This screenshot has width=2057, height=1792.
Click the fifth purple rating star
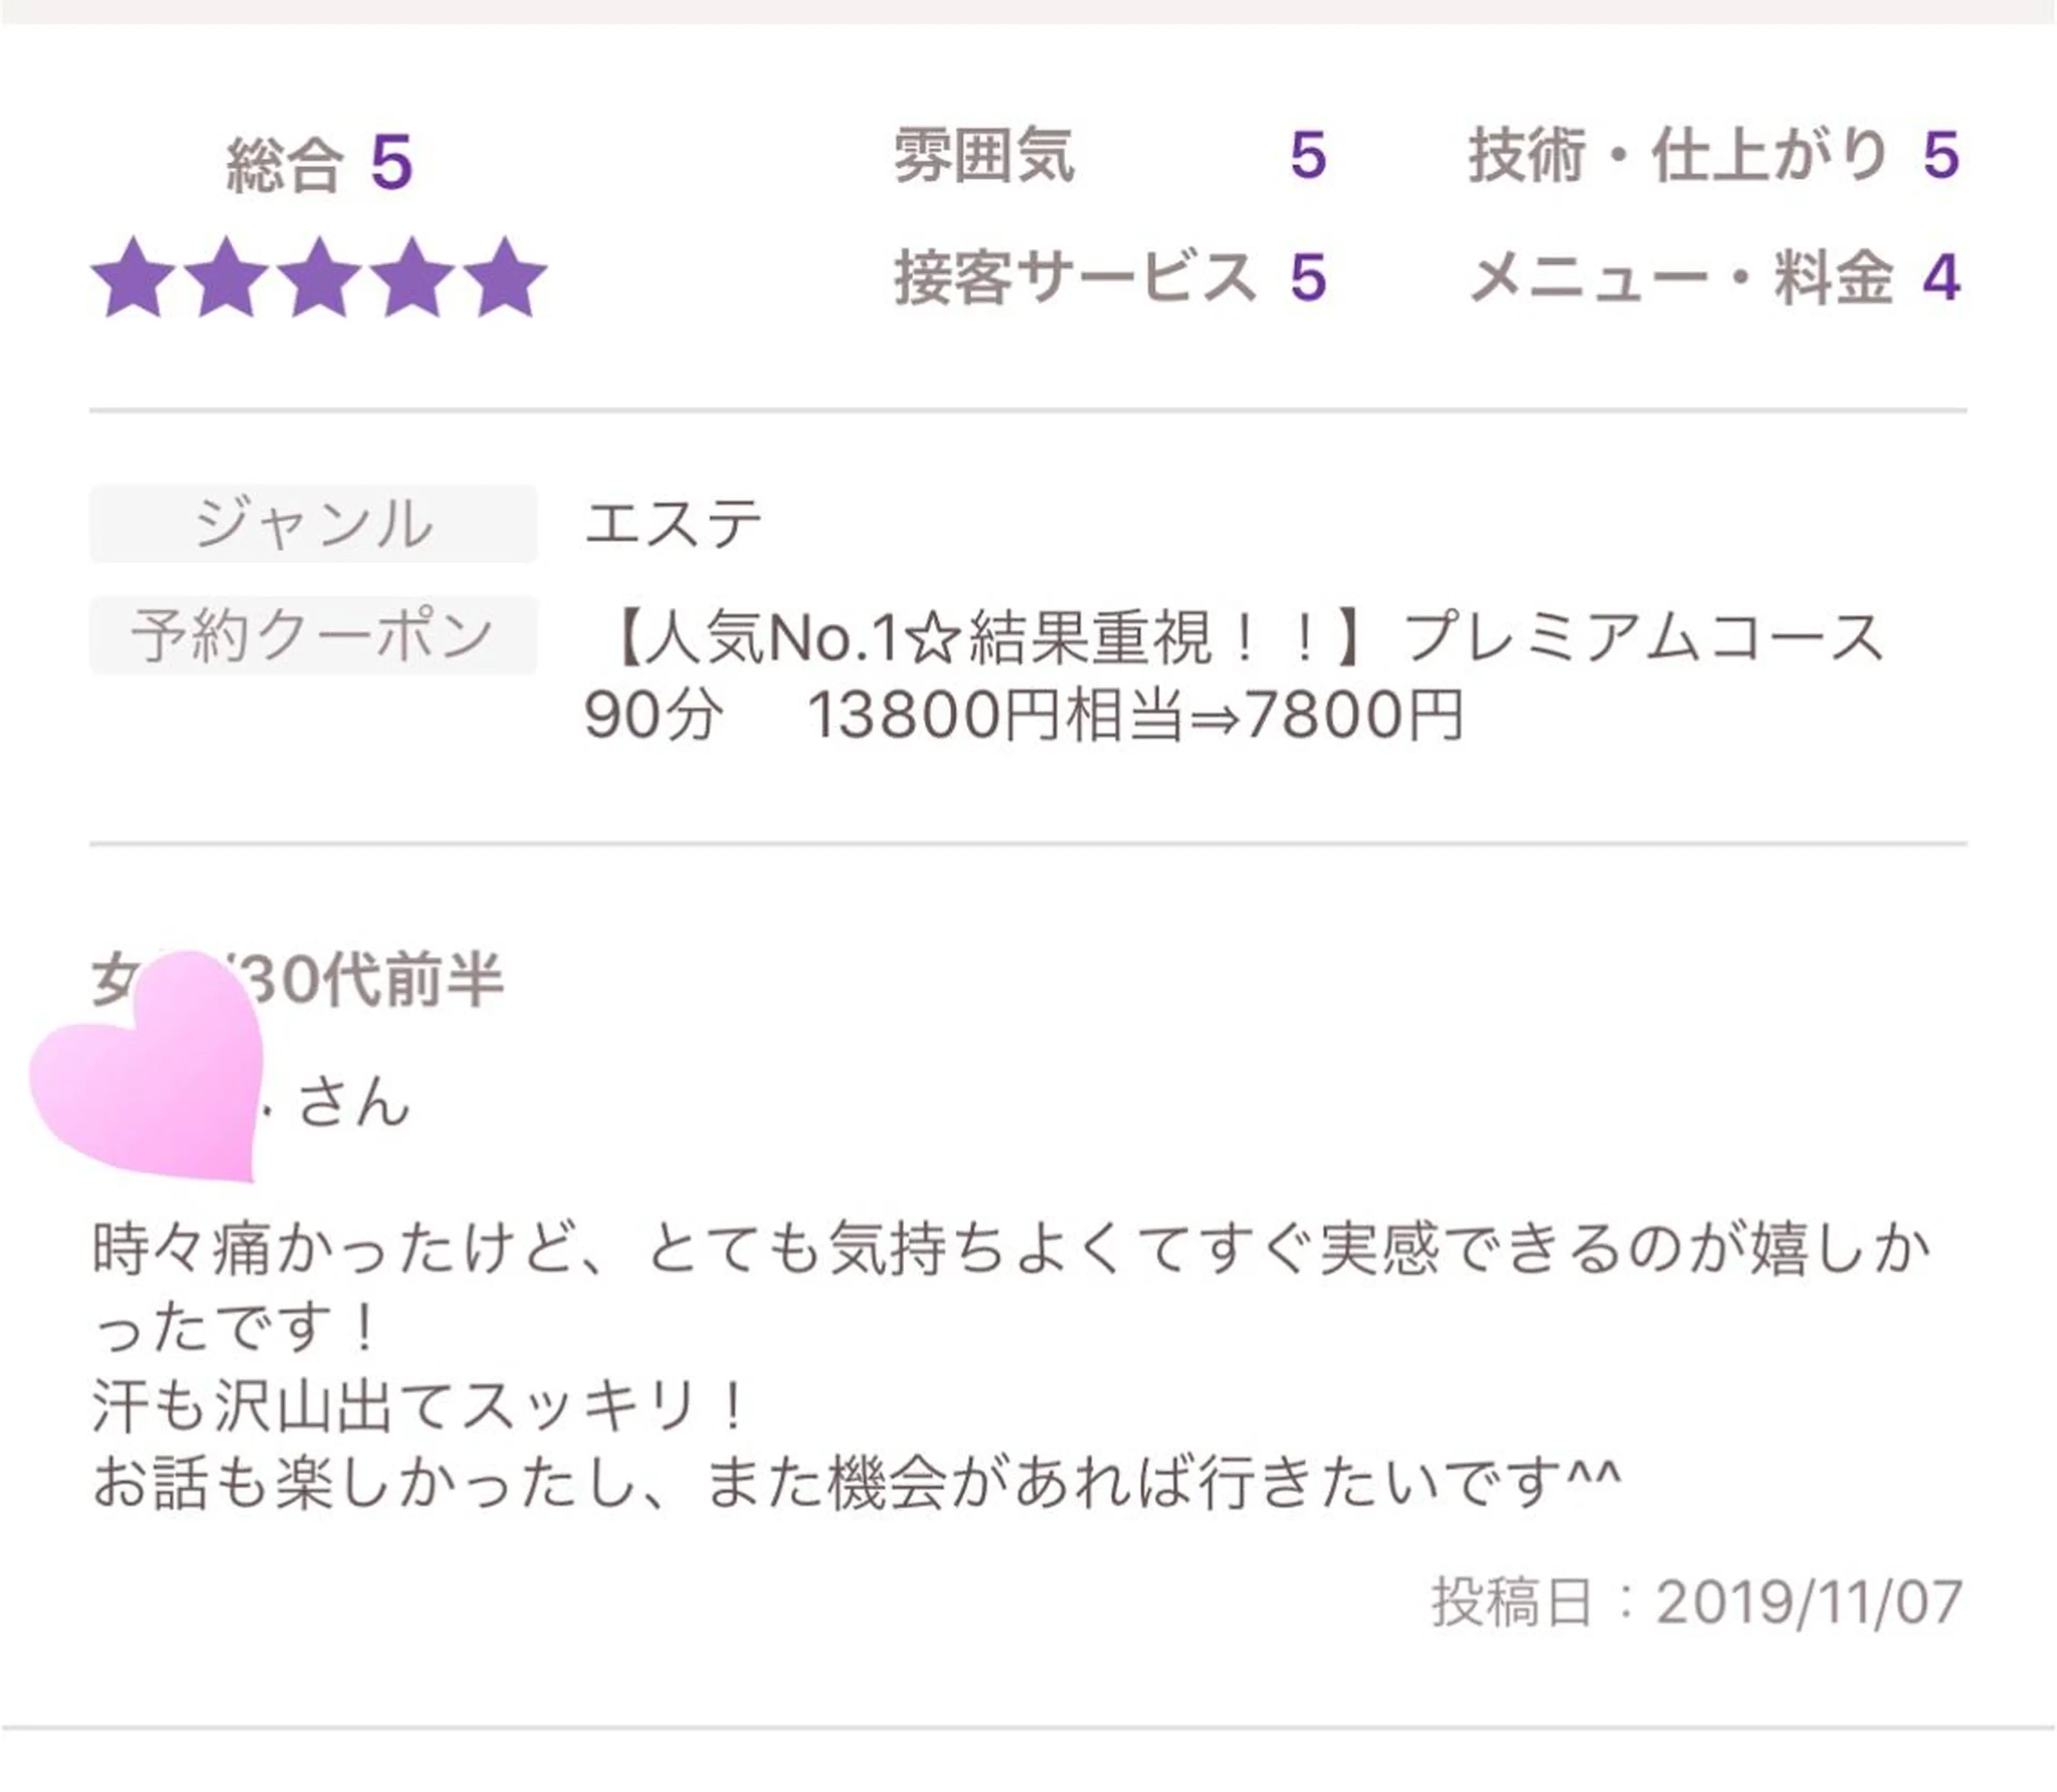(505, 280)
